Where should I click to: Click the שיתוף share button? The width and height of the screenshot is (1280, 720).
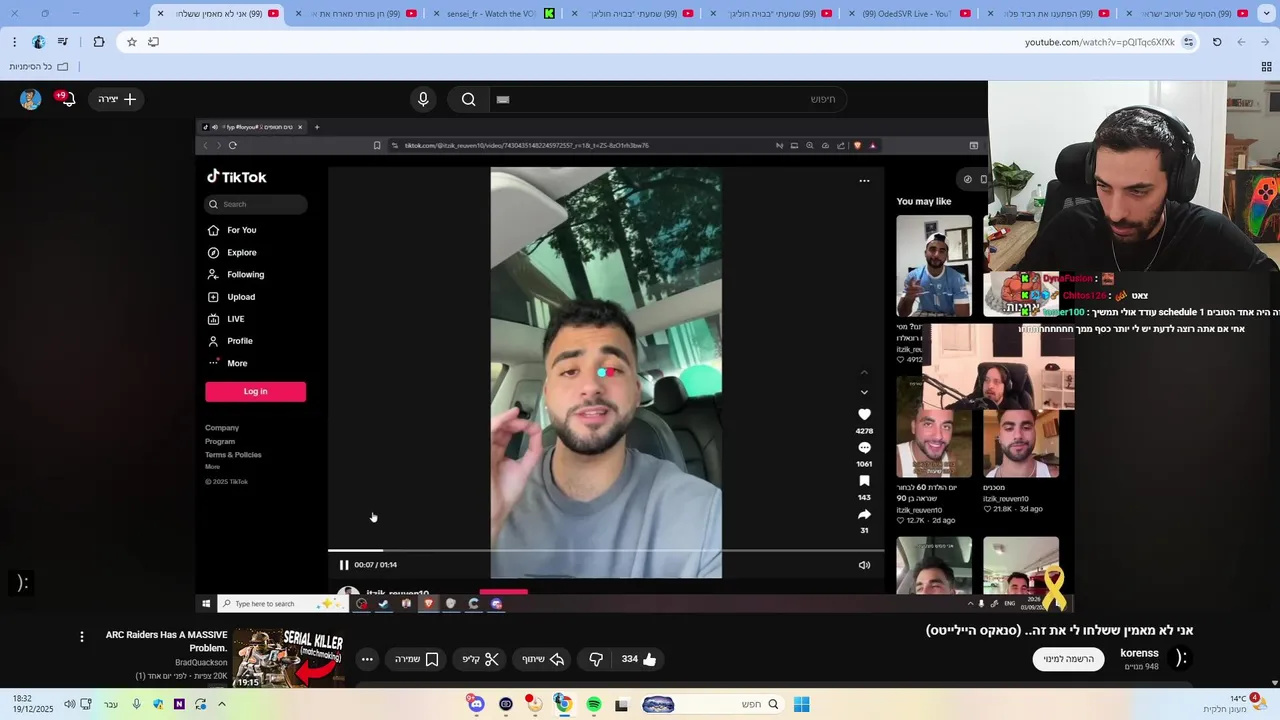pyautogui.click(x=543, y=659)
